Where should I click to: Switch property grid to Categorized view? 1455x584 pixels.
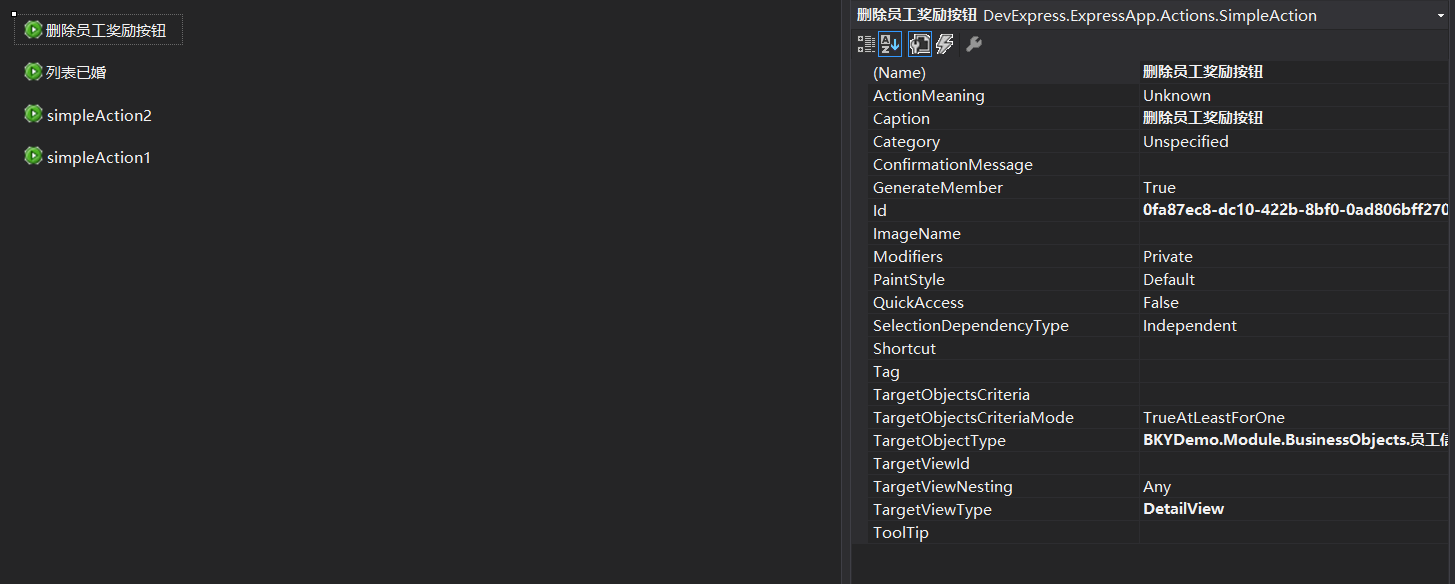coord(866,44)
